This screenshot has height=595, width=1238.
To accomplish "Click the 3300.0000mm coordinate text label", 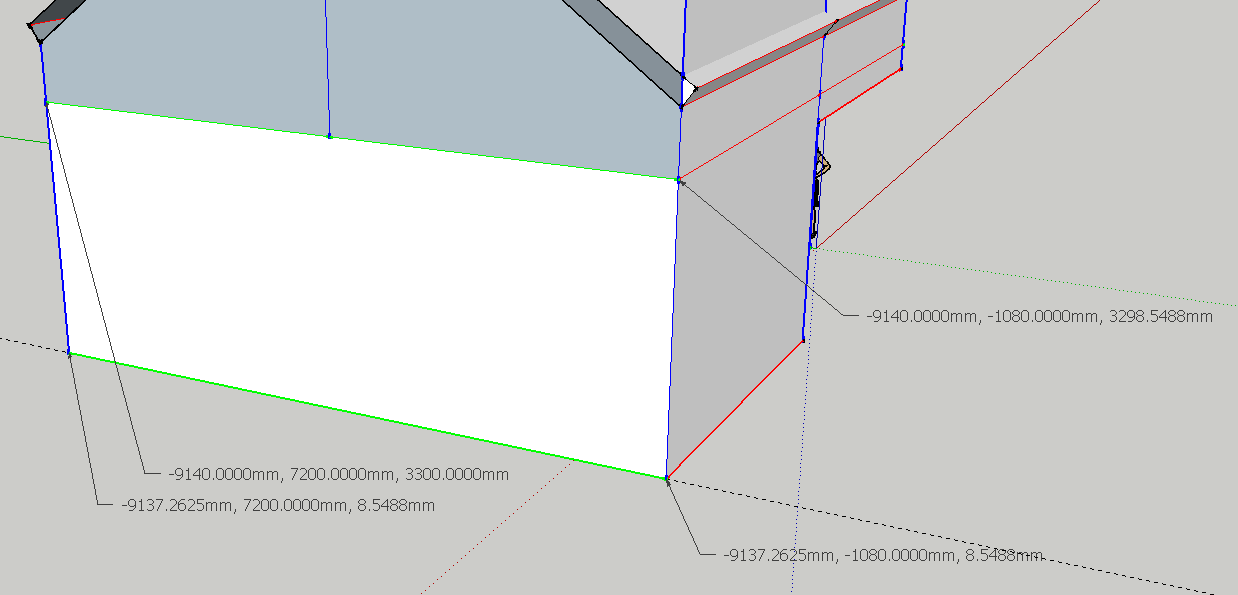I will pos(339,474).
